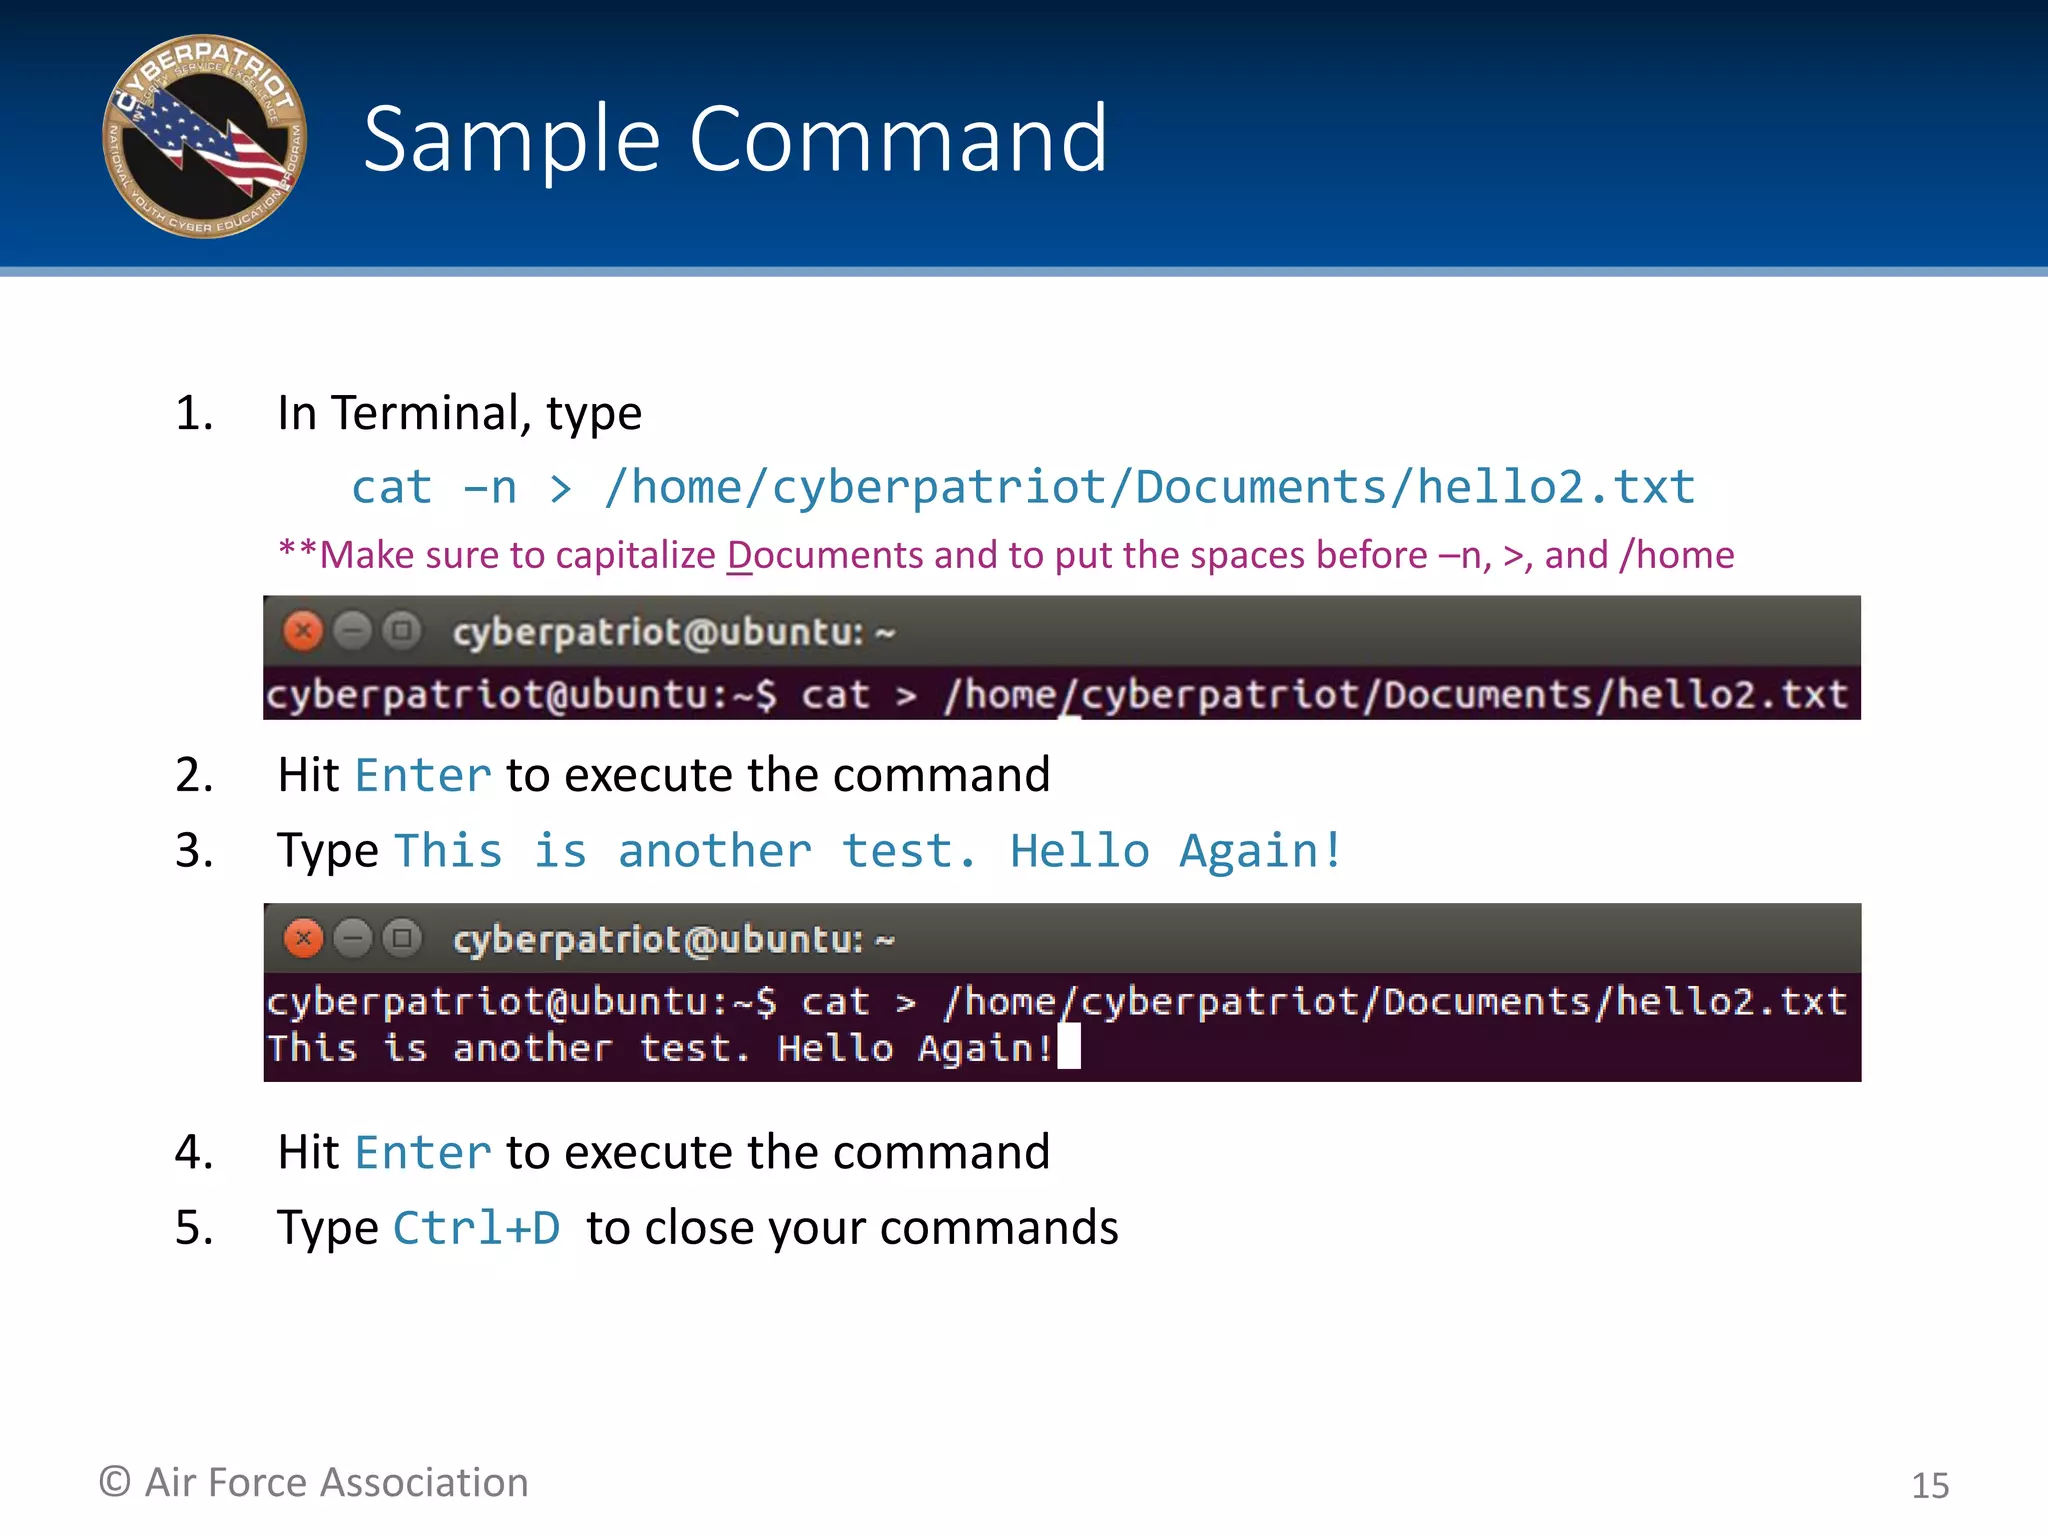The width and height of the screenshot is (2048, 1536).
Task: Click the 'Enter' keyword in step 4
Action: [x=423, y=1152]
